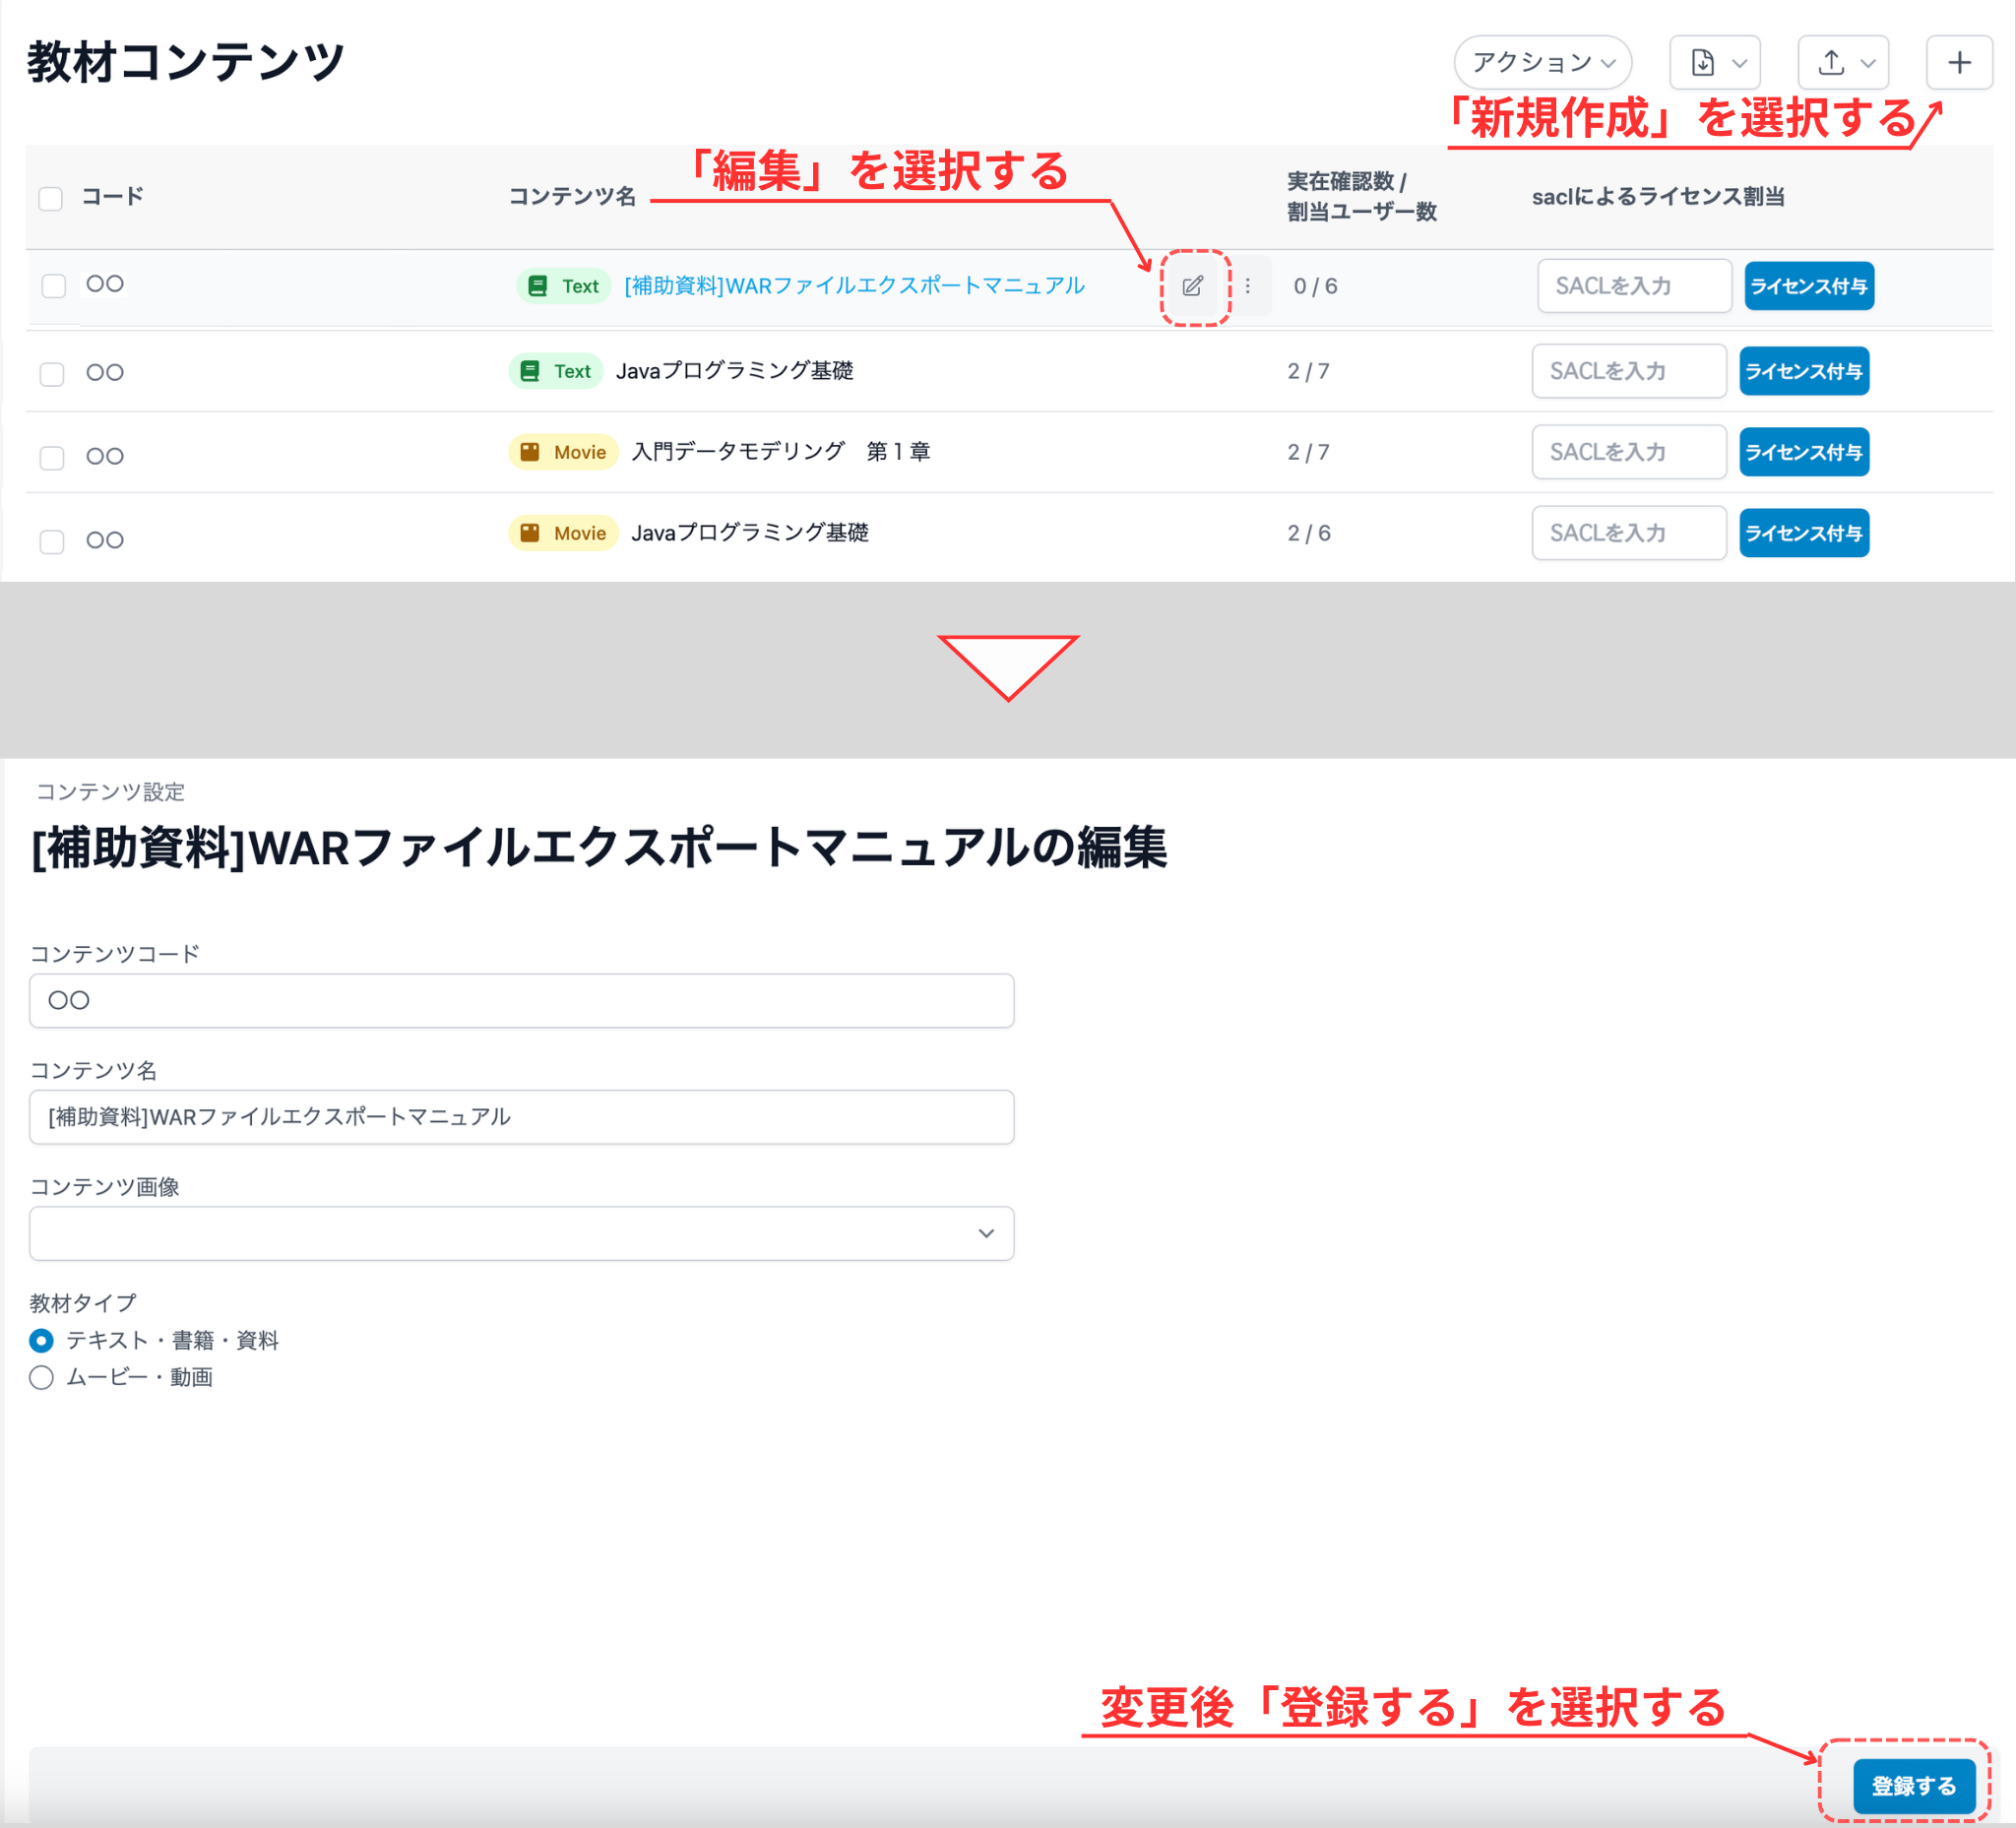Select the edit pencil icon for the WAR manual
Screen dimensions: 2016x1828
click(x=1192, y=286)
